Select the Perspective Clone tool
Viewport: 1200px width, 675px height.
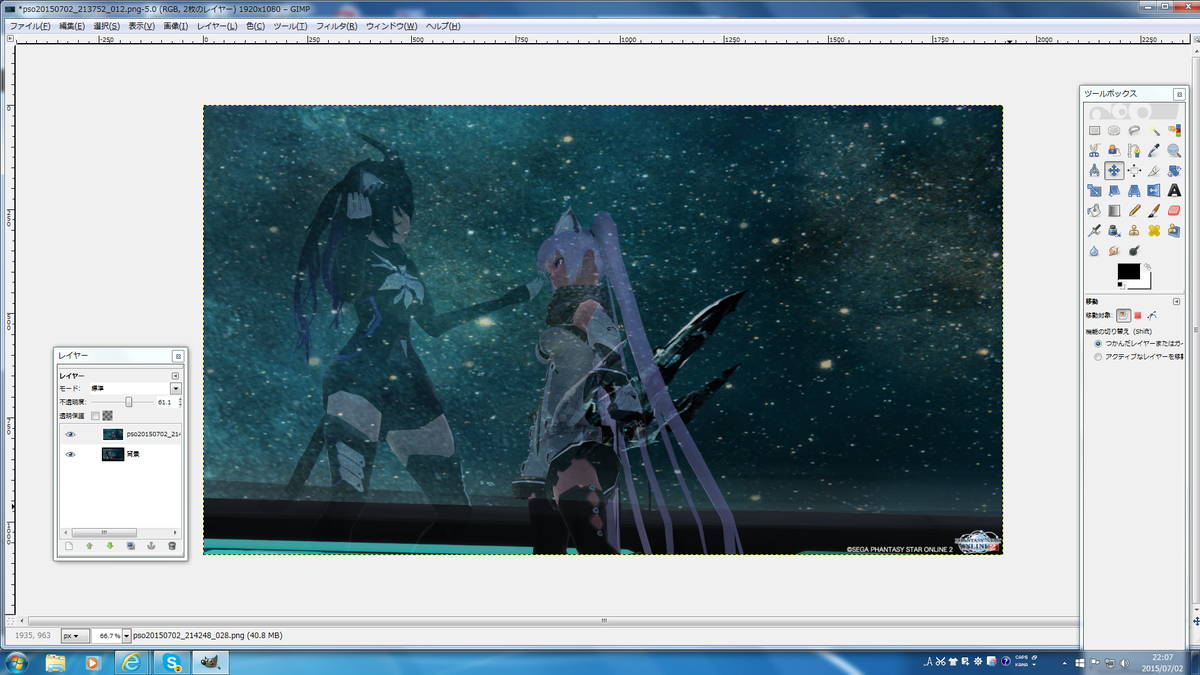point(1174,231)
